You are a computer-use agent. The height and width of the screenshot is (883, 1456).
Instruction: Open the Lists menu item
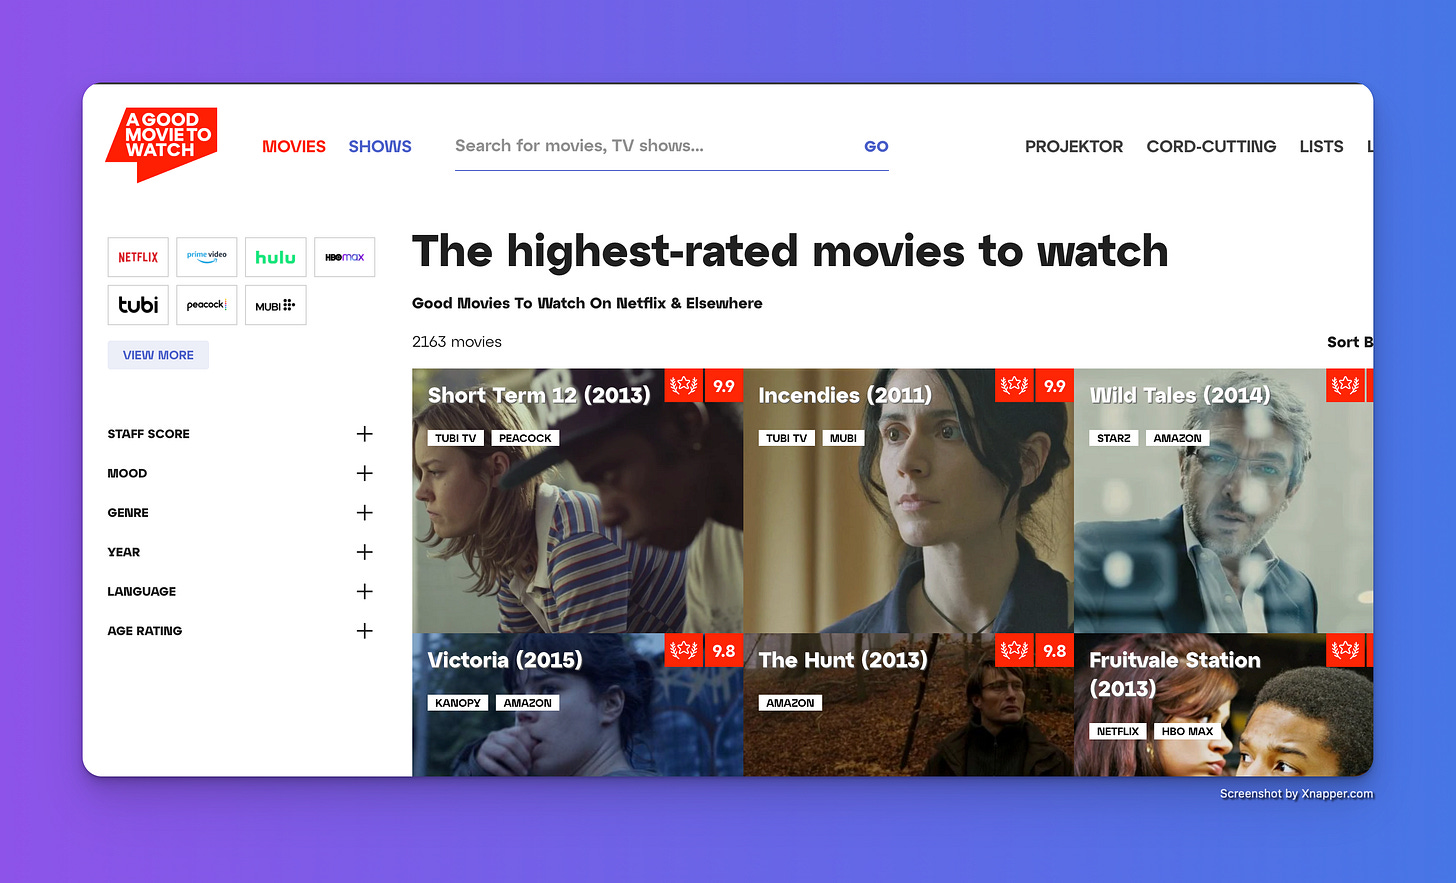pyautogui.click(x=1321, y=146)
